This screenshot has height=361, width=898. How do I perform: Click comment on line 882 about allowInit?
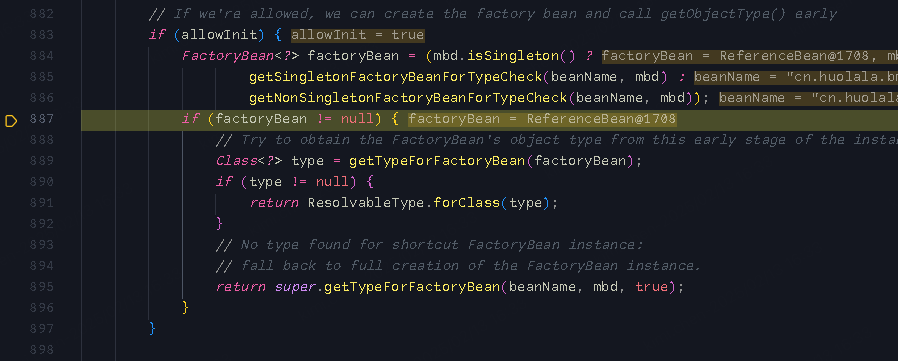pos(493,14)
